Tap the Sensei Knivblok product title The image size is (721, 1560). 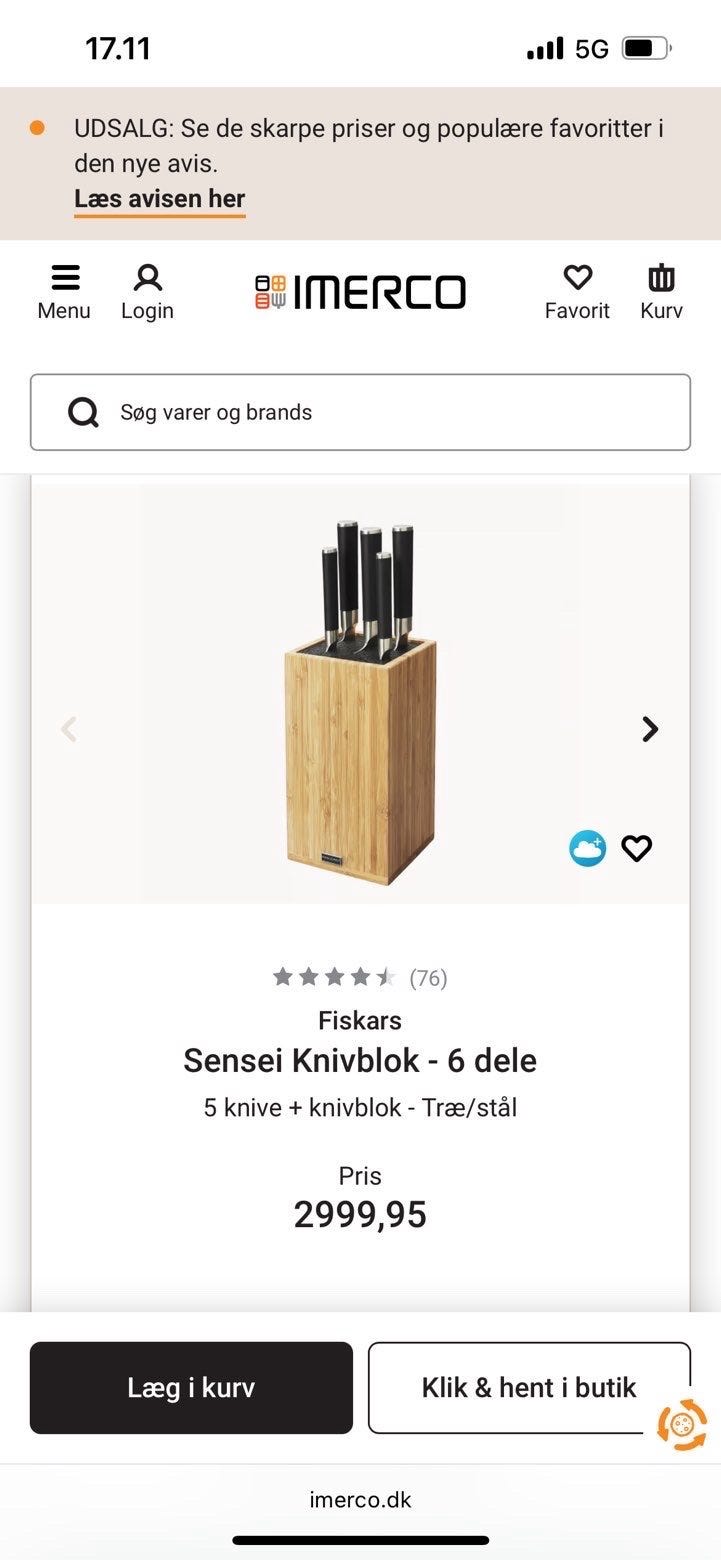360,1060
